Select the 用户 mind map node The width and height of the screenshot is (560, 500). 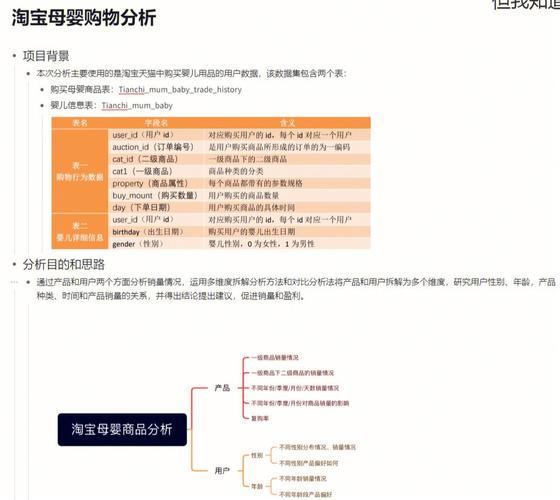(x=222, y=471)
